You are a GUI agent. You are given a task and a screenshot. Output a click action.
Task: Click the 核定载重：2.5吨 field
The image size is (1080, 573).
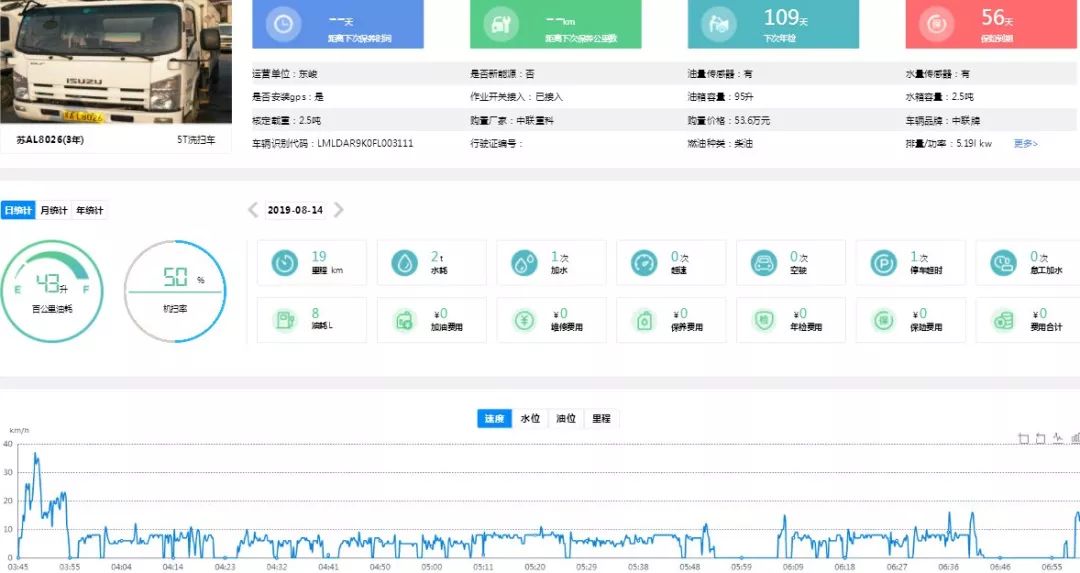point(287,121)
